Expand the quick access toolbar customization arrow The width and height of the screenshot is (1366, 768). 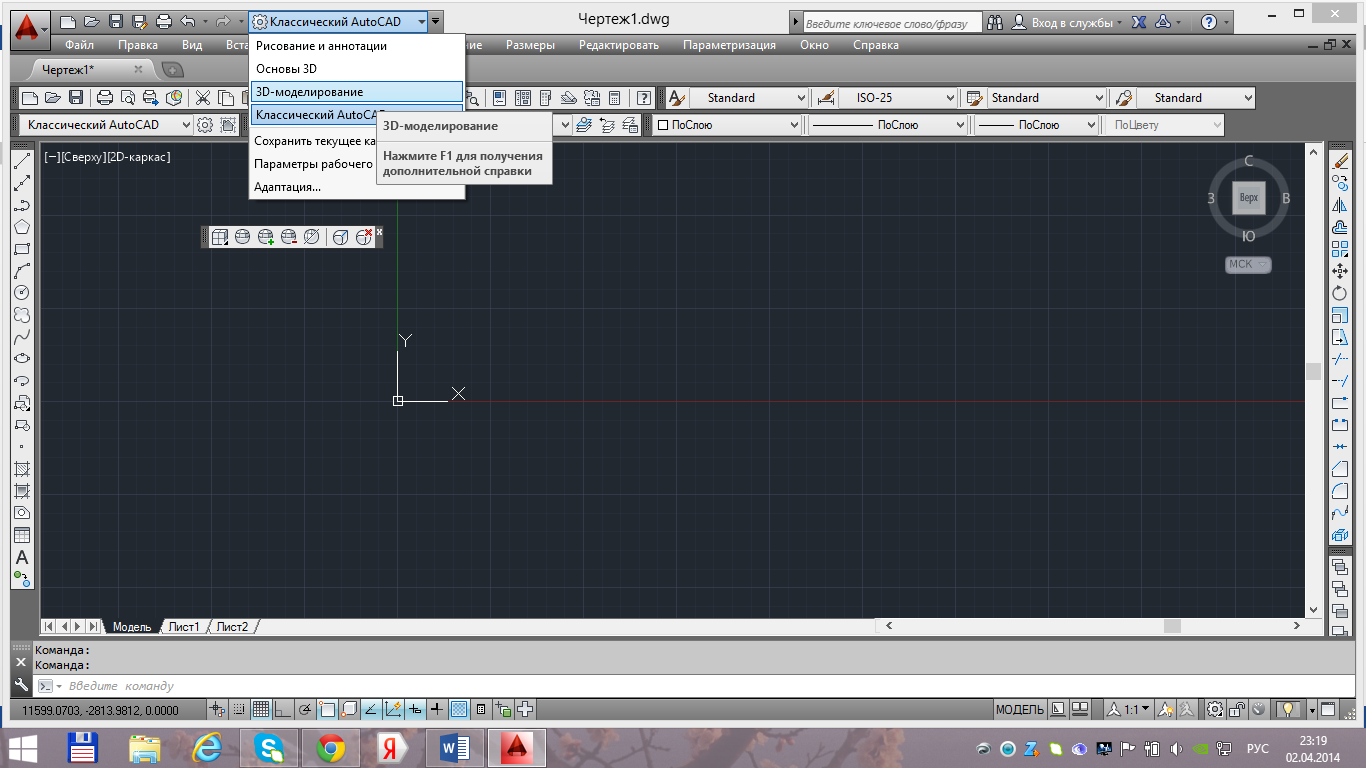(x=436, y=21)
